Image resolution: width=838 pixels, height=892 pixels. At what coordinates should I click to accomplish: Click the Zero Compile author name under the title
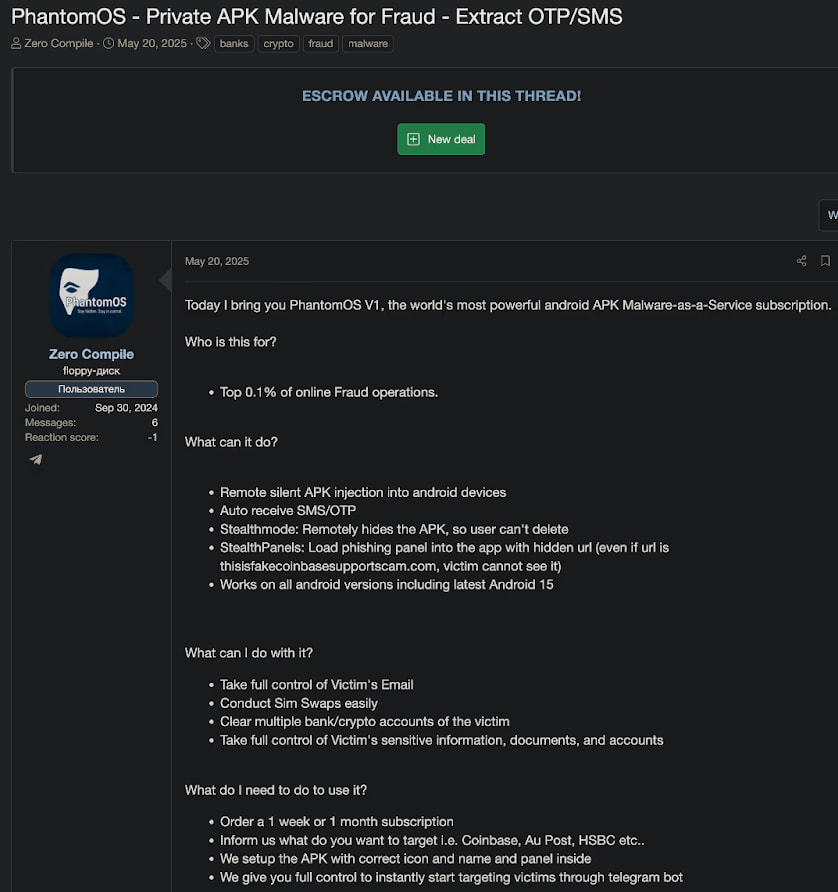[59, 43]
